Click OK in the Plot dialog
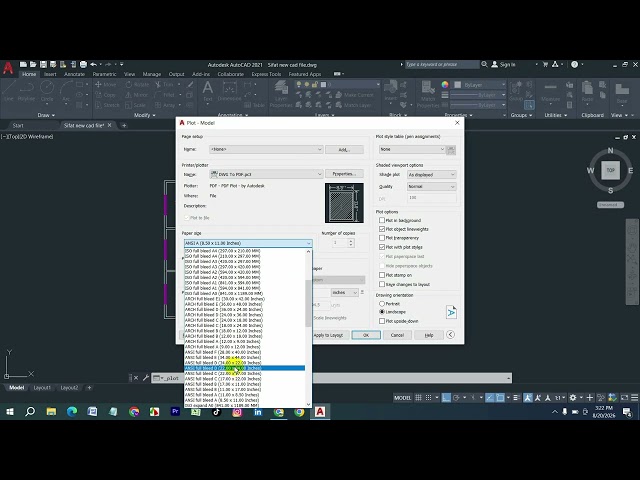The height and width of the screenshot is (480, 640). point(366,335)
